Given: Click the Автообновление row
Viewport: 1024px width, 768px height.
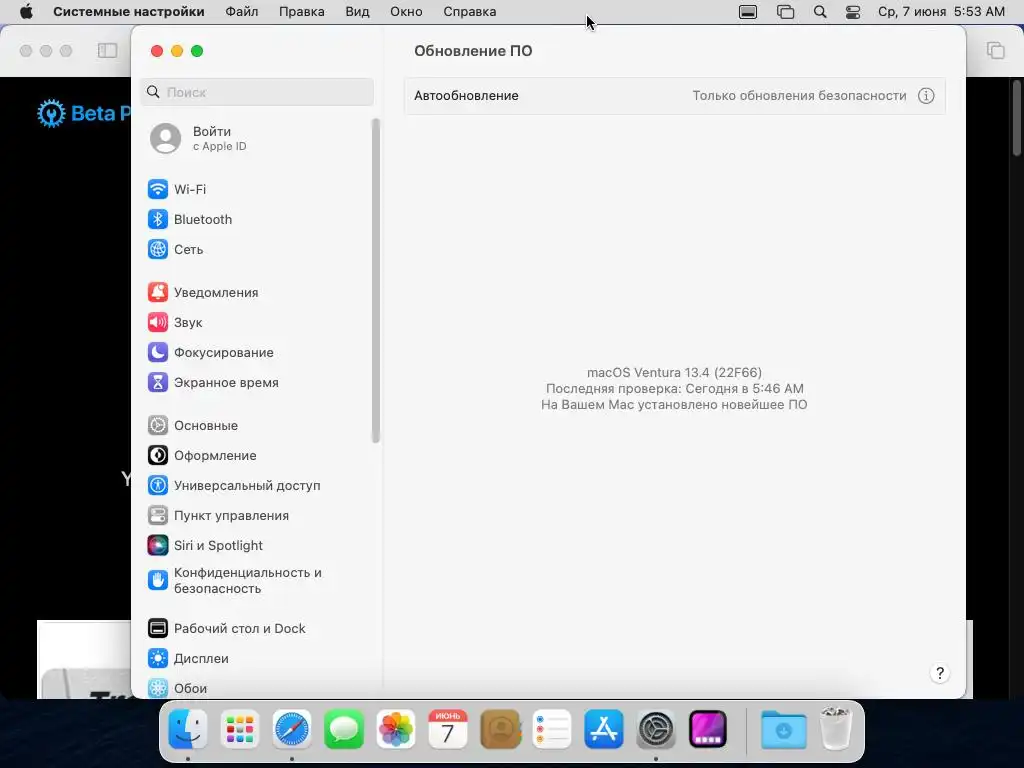Looking at the screenshot, I should pos(675,96).
